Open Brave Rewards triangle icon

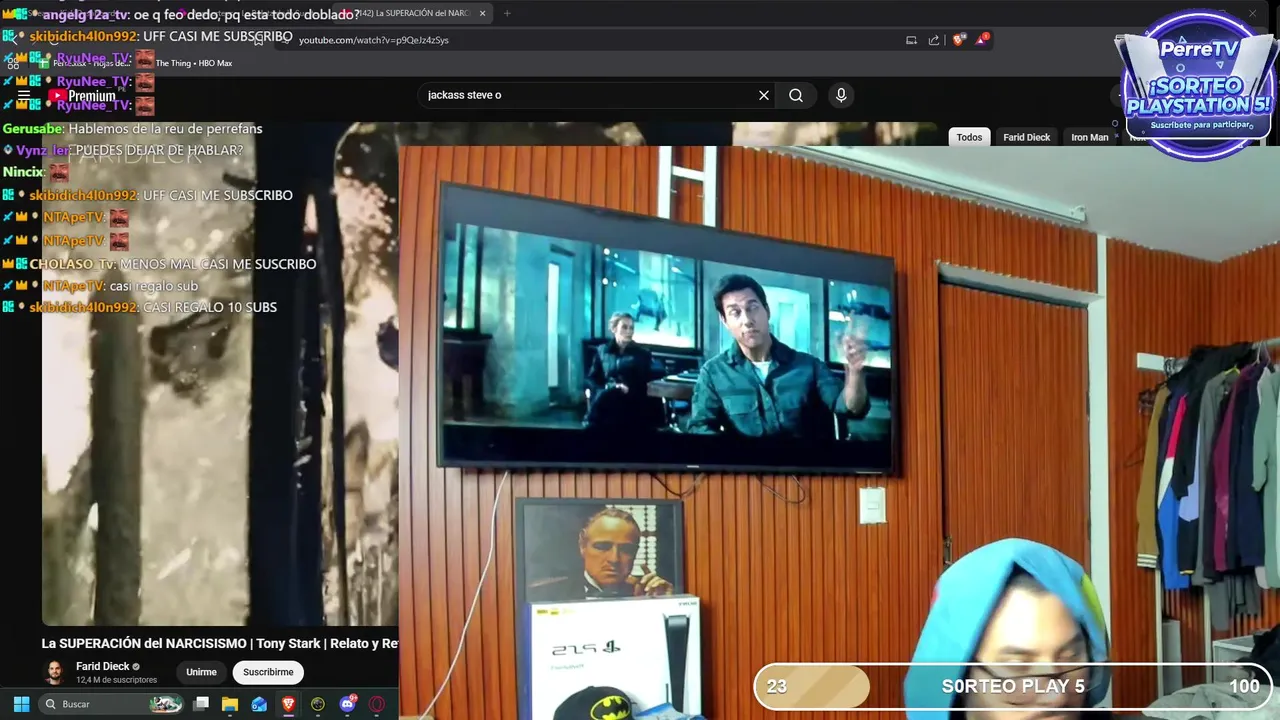(x=983, y=40)
